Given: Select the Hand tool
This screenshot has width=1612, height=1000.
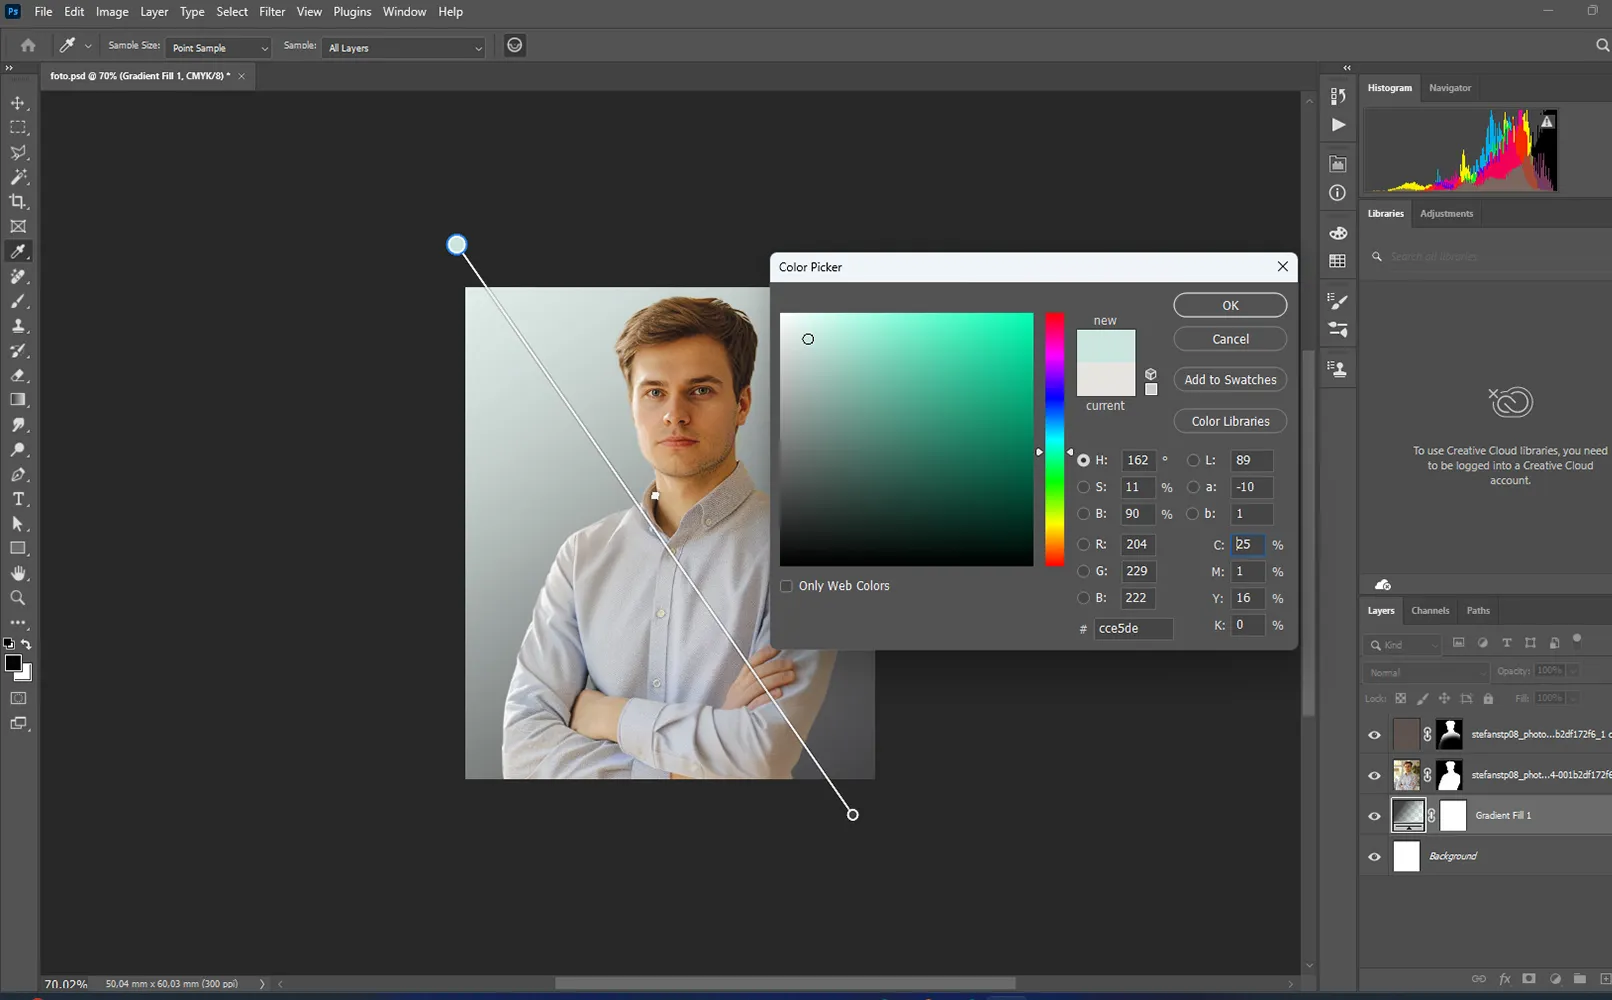Looking at the screenshot, I should click(x=18, y=573).
